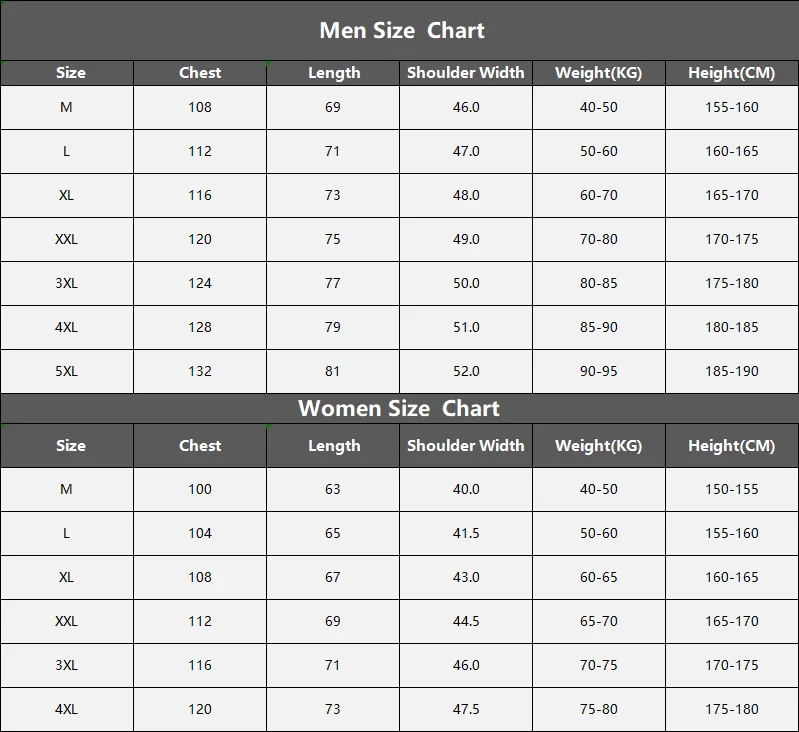Select women's shoulder width 44.5

[466, 621]
